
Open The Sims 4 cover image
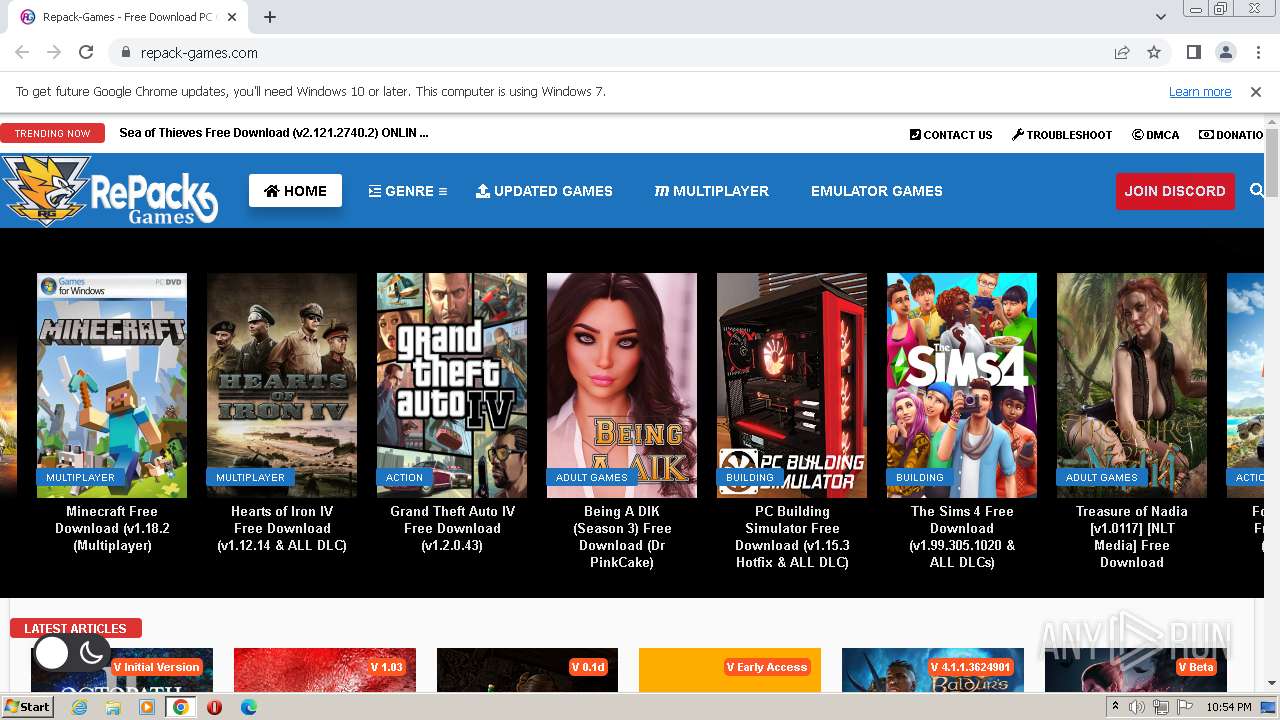click(x=962, y=385)
